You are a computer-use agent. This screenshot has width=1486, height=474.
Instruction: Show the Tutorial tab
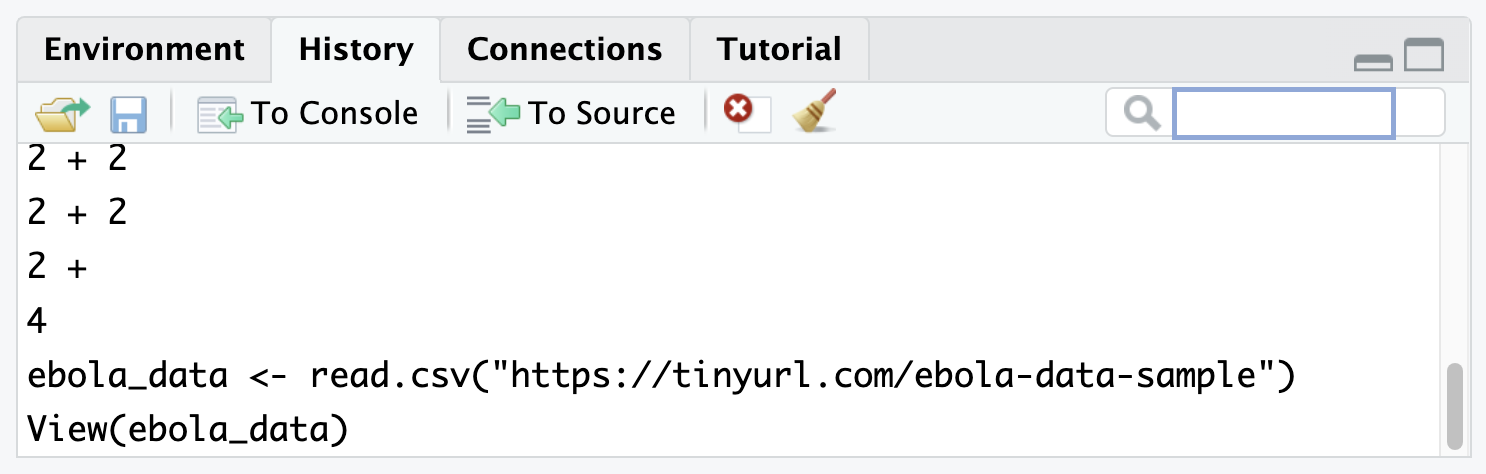(x=779, y=49)
